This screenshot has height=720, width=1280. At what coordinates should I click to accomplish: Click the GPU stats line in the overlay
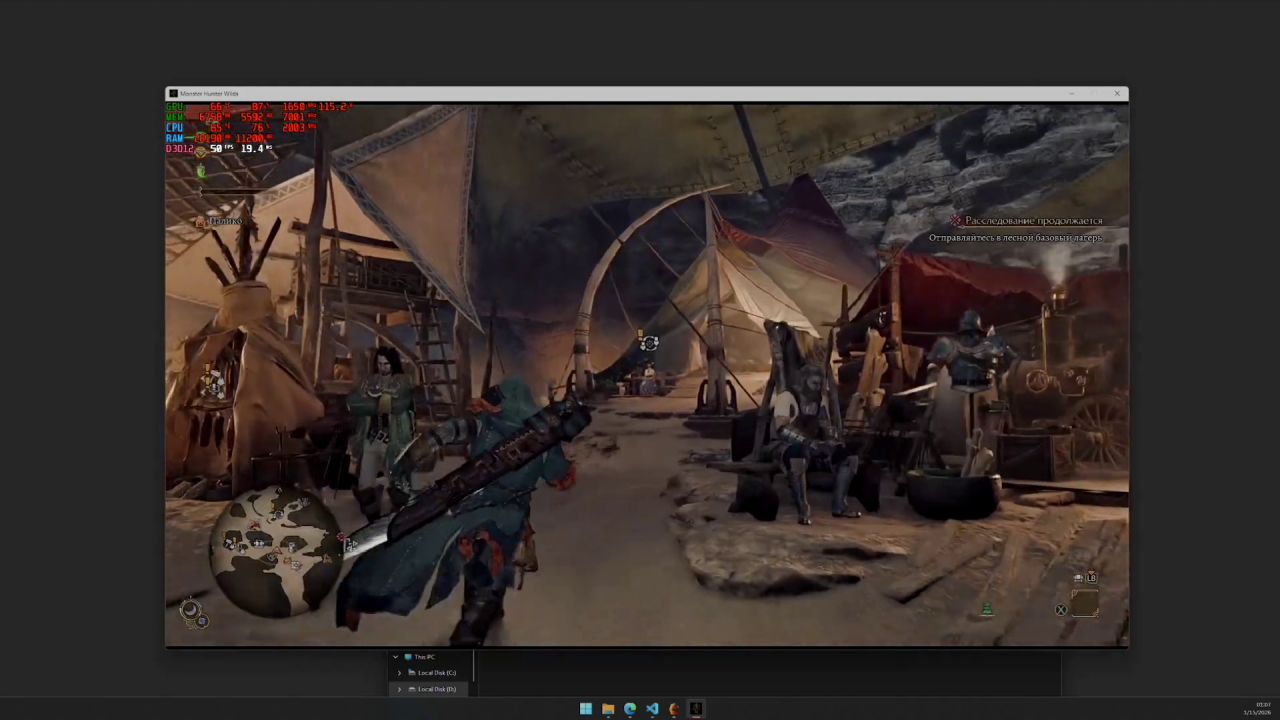point(258,106)
